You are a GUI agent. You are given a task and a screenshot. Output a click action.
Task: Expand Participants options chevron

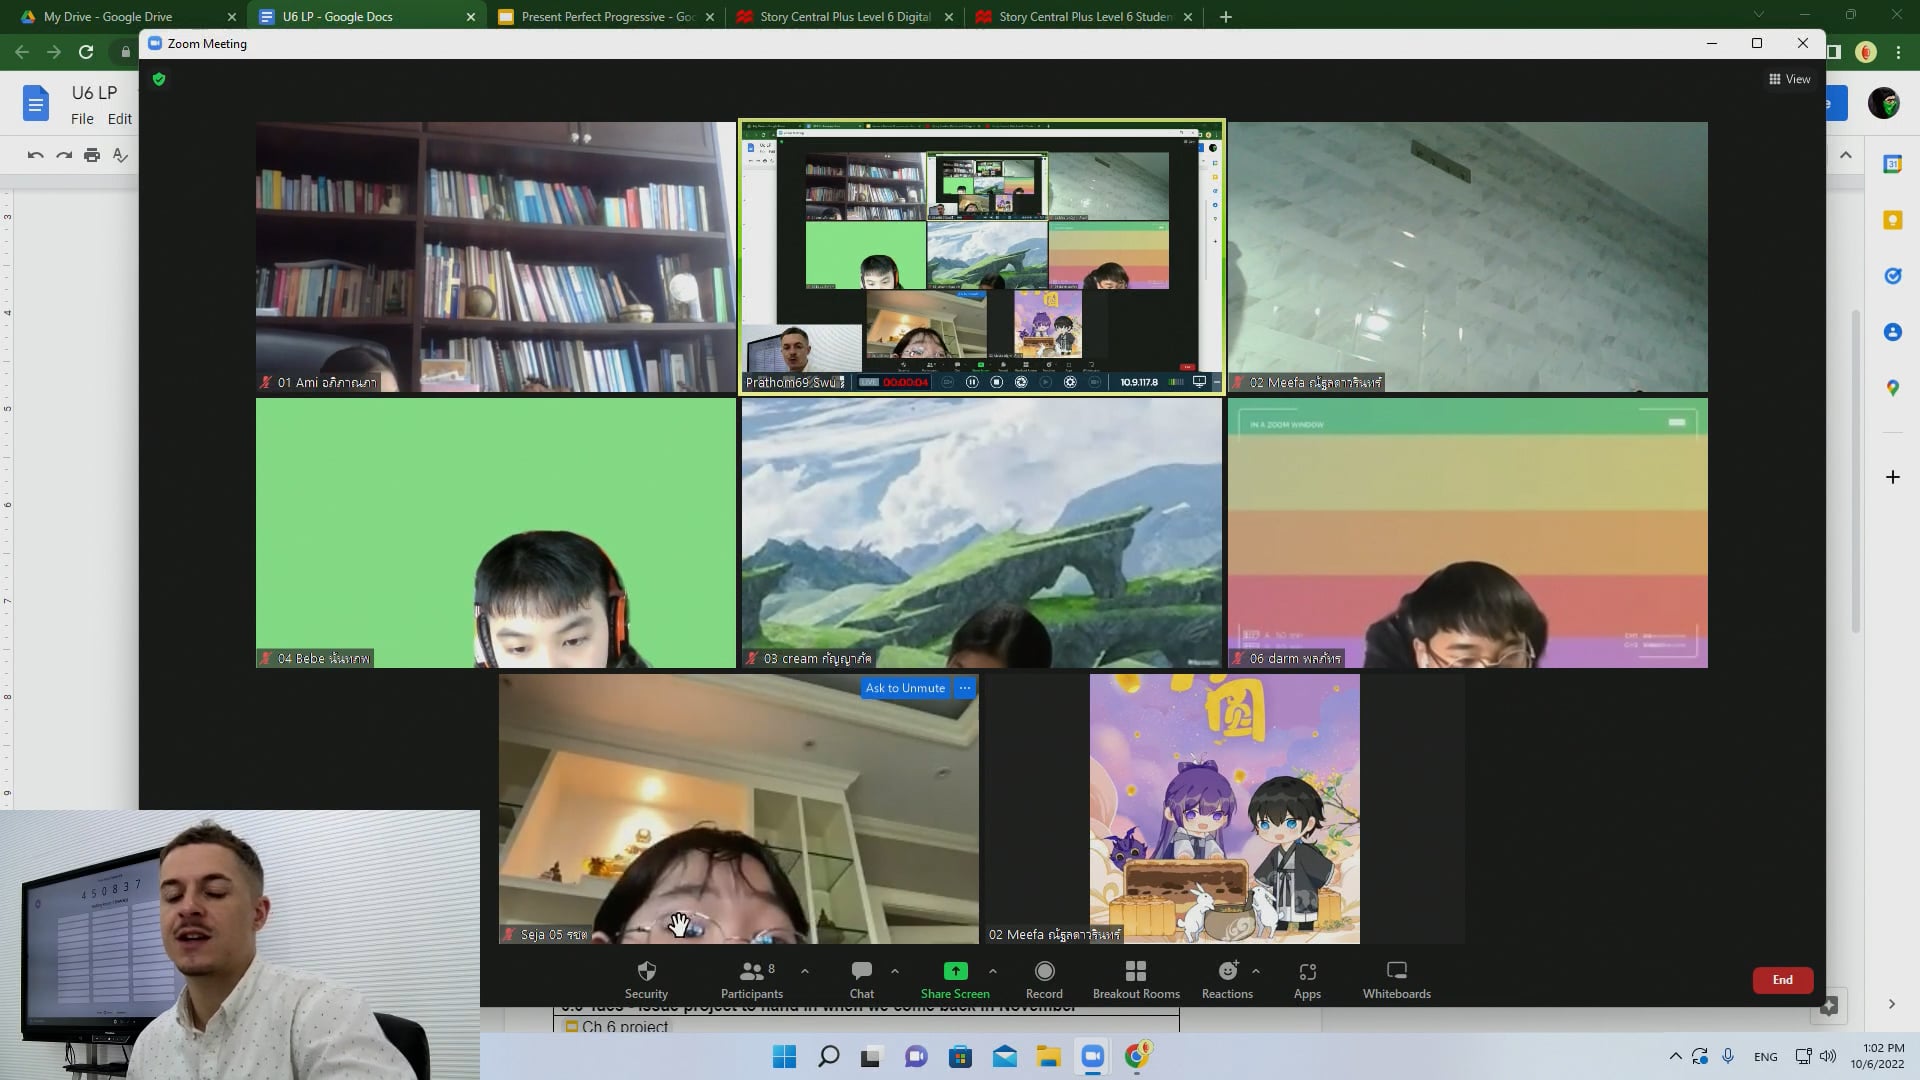[805, 971]
